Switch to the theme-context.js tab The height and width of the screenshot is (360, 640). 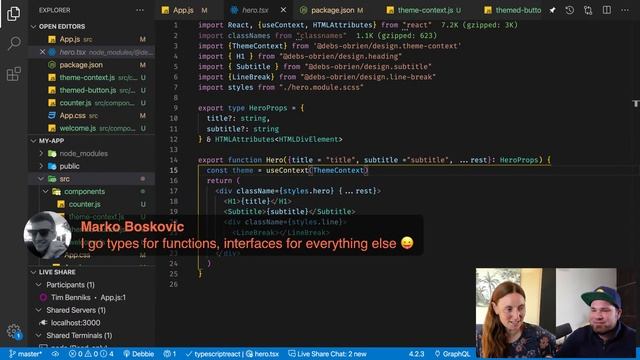(x=429, y=10)
